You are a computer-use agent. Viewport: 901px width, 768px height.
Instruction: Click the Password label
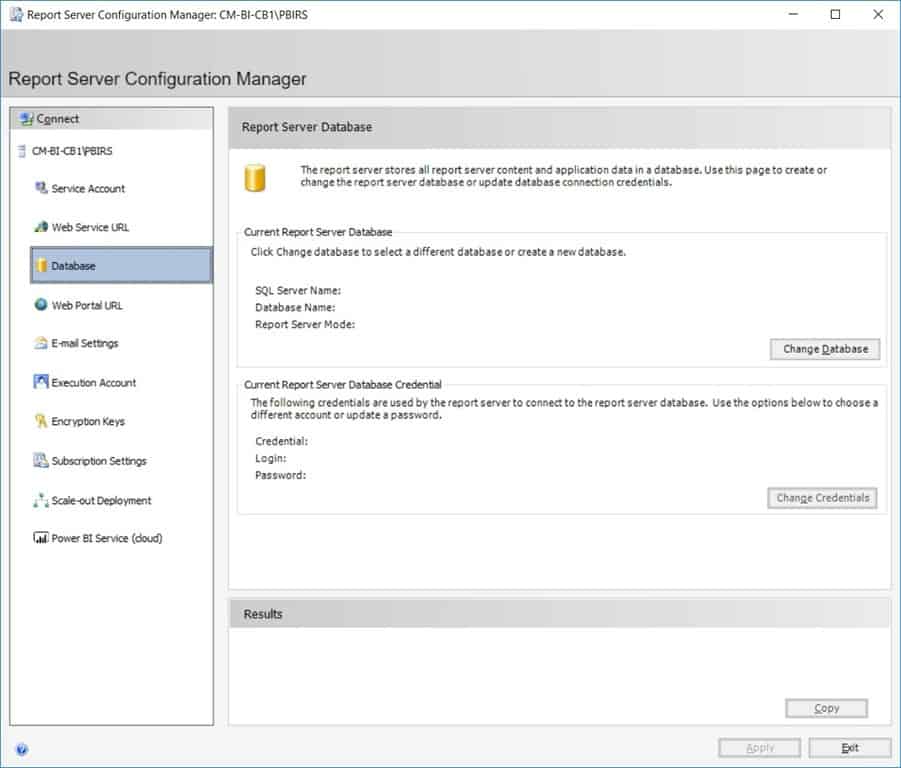coord(280,475)
